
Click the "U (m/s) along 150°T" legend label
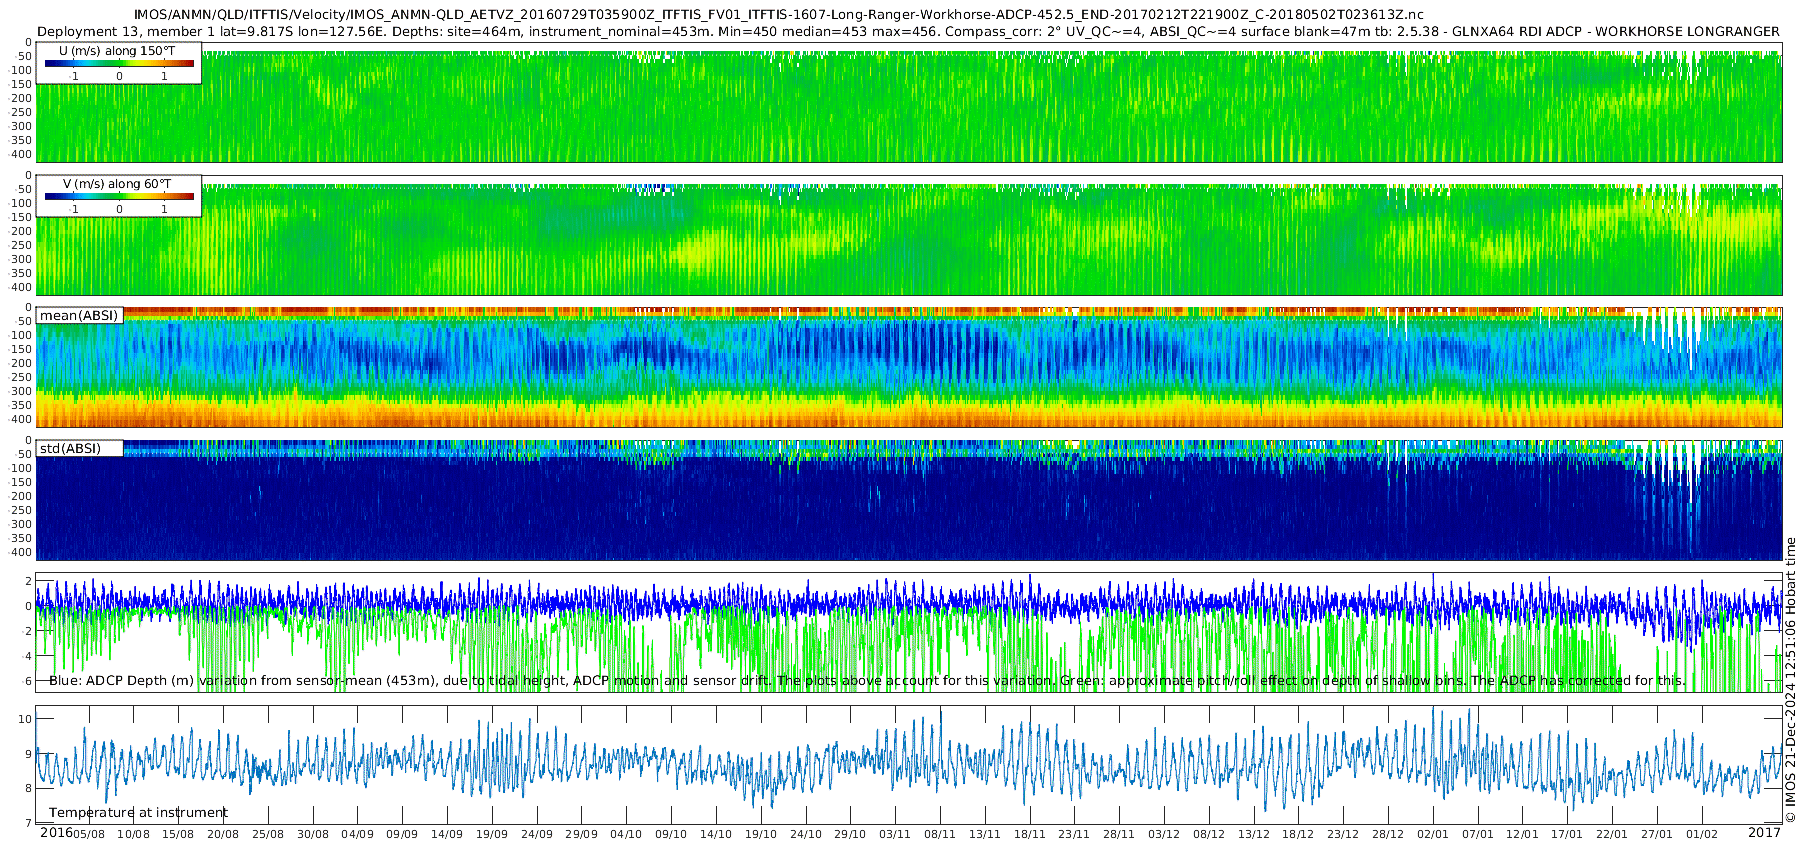[117, 51]
